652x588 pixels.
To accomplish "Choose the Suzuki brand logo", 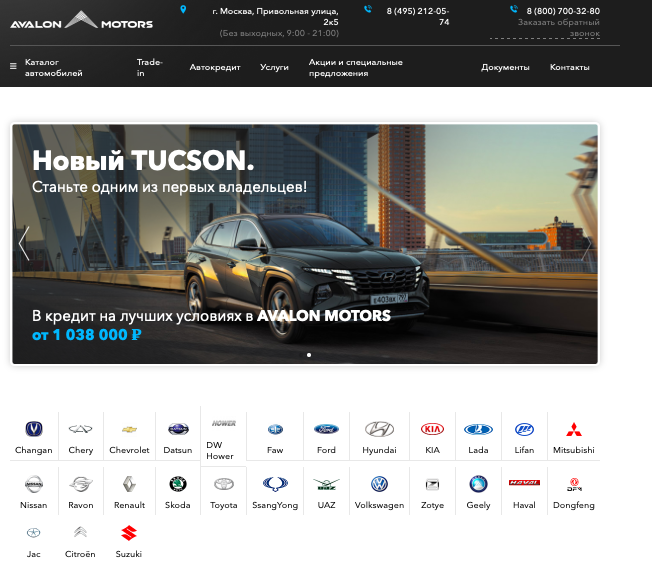I will click(x=129, y=533).
